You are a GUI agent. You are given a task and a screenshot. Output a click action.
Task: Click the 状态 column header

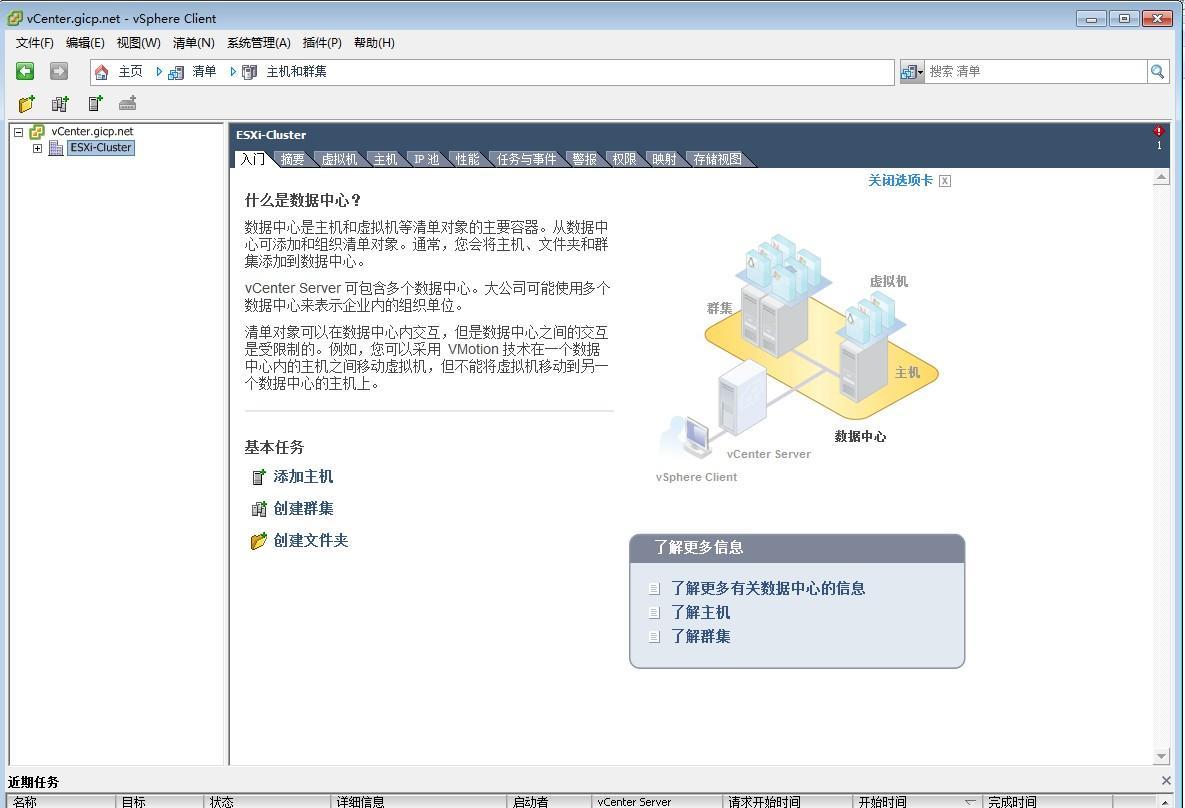(x=268, y=801)
